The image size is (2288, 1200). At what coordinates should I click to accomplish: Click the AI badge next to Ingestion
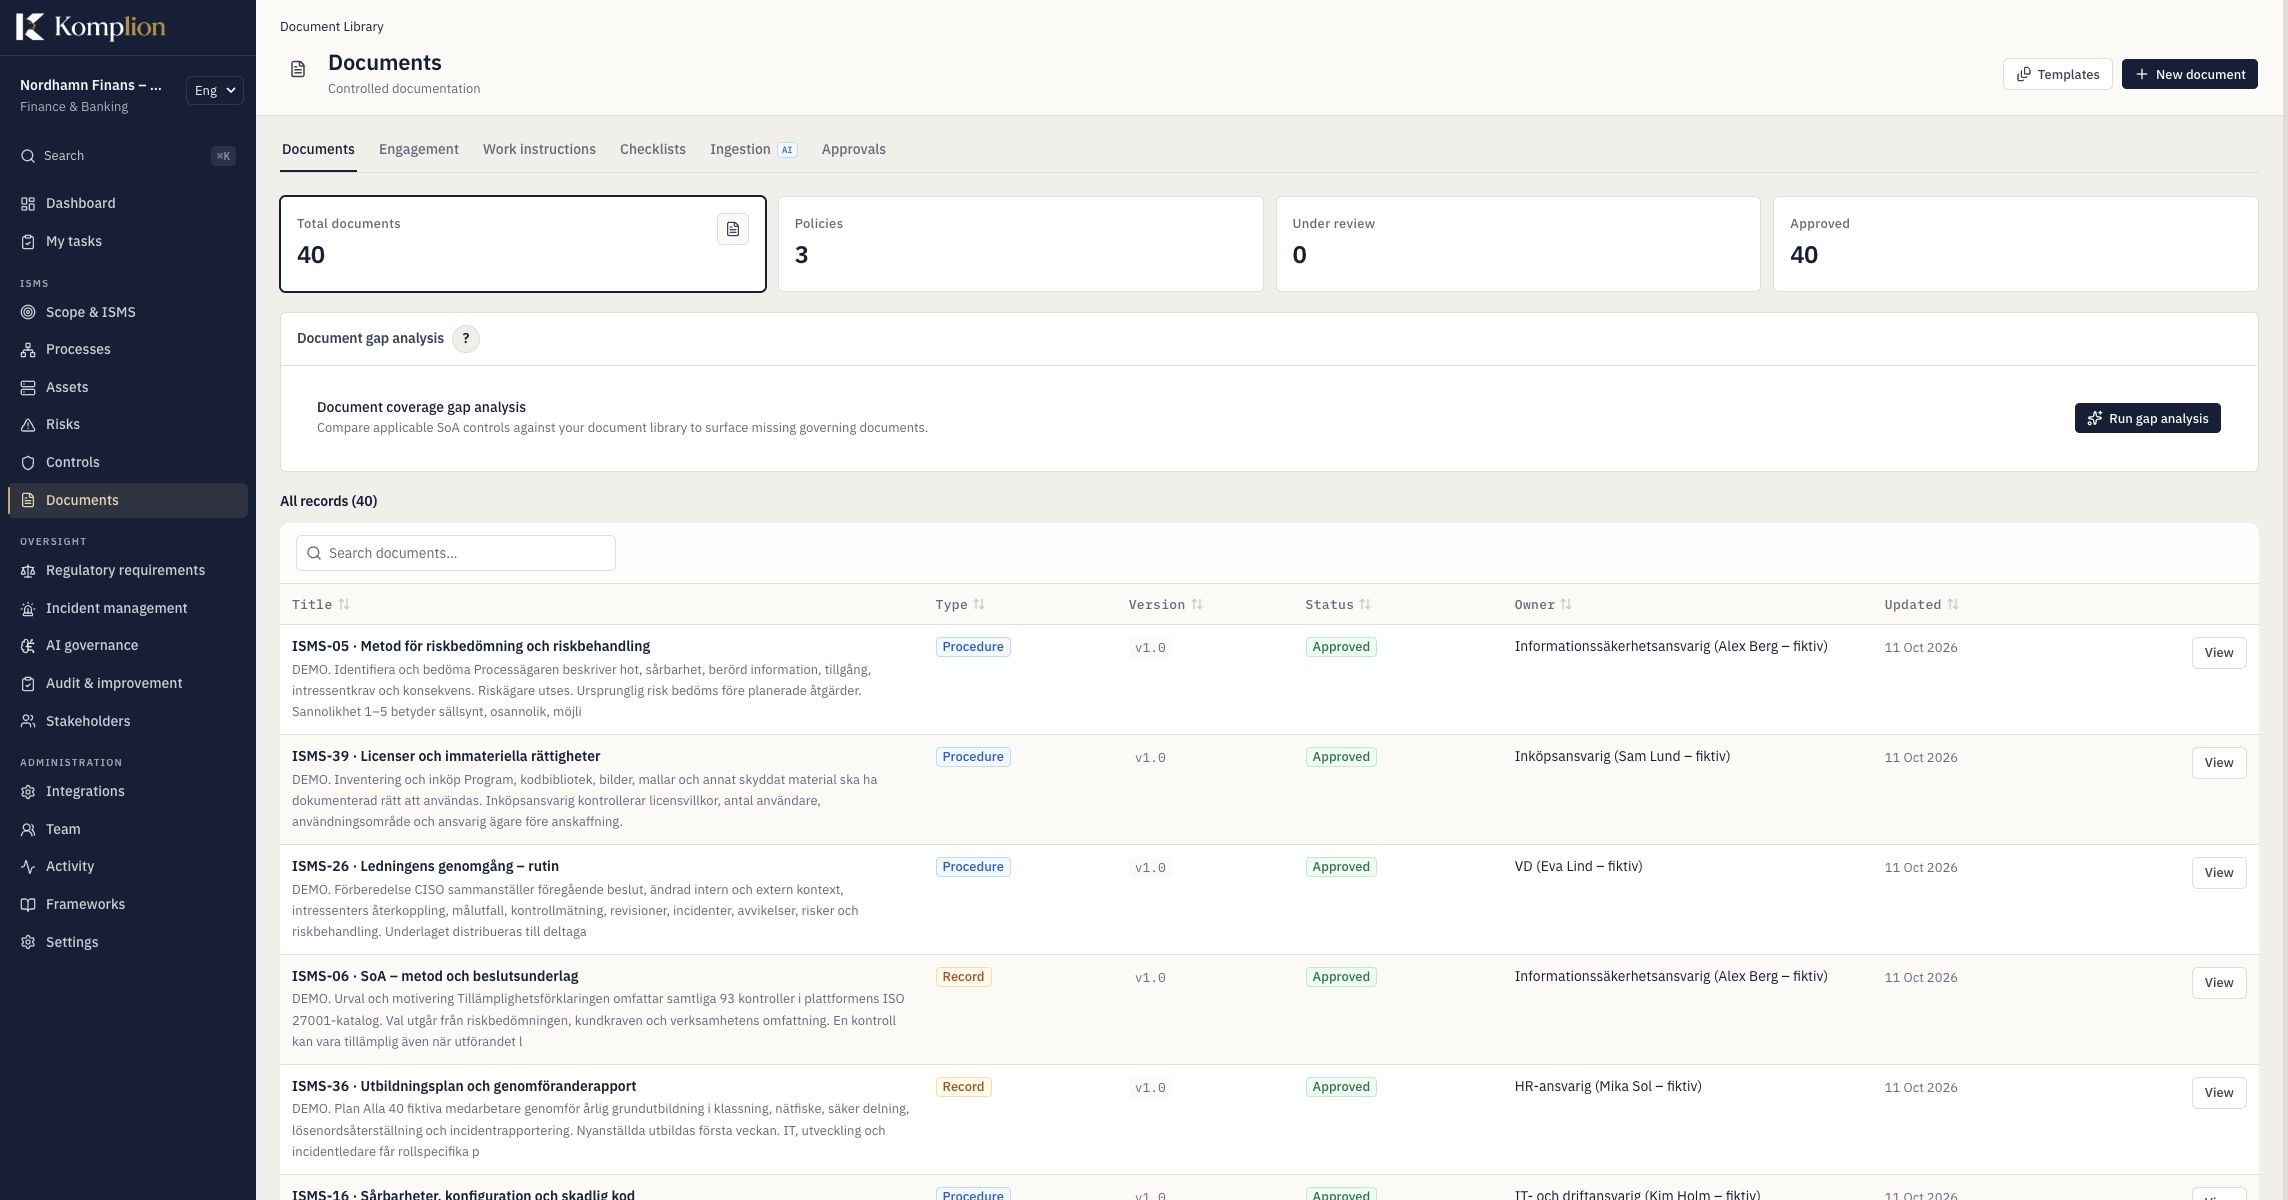coord(787,150)
